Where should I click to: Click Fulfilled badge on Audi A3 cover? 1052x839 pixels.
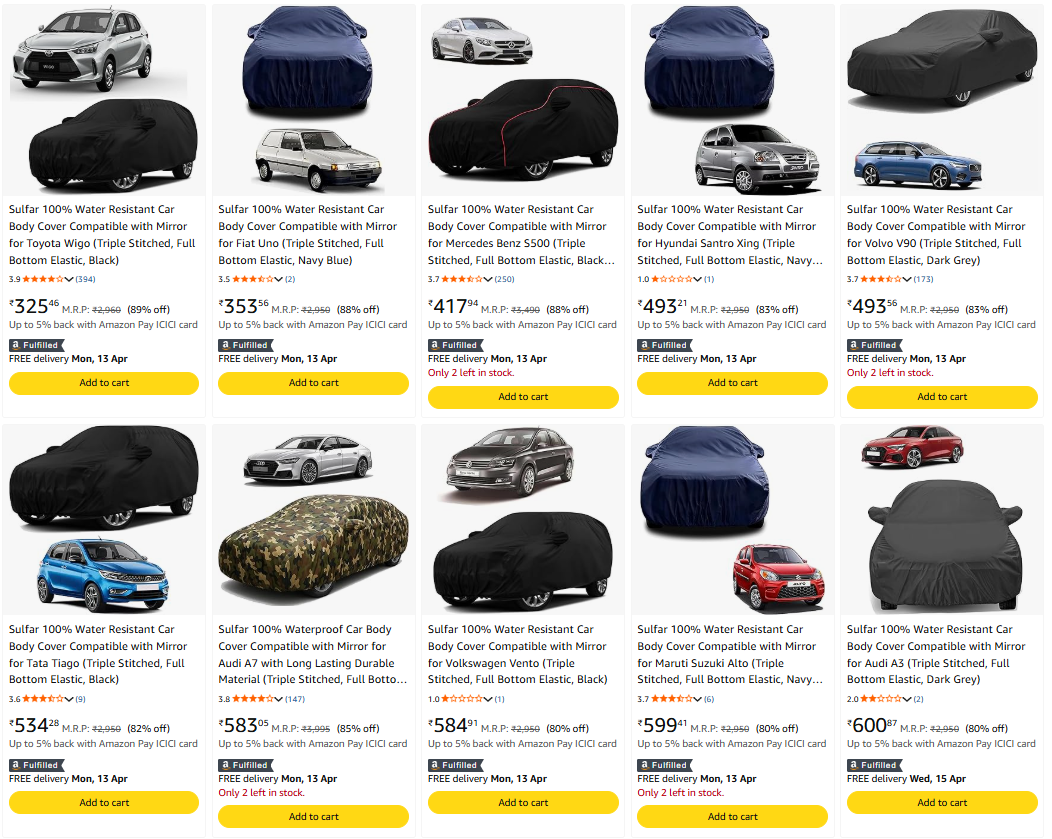point(874,765)
